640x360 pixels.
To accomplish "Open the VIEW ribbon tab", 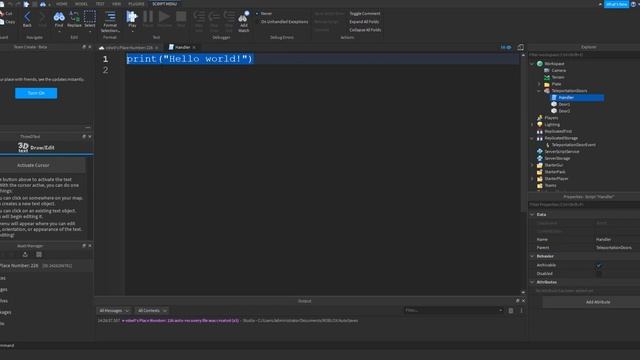I will (x=117, y=4).
